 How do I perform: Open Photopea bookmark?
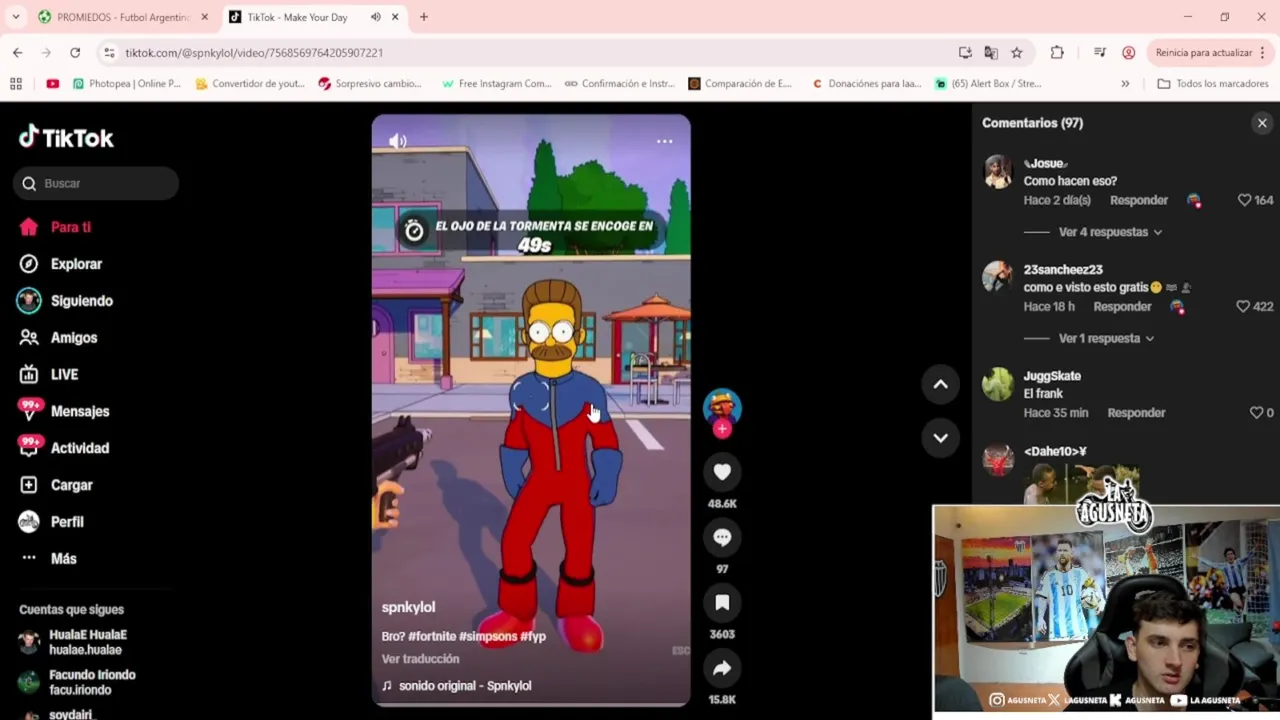[127, 84]
